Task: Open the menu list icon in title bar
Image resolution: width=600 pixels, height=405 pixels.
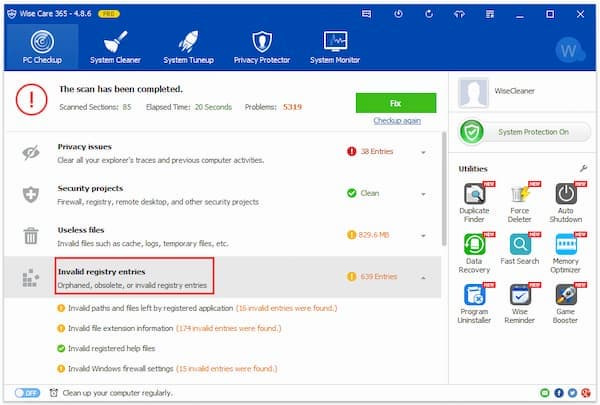Action: click(490, 14)
